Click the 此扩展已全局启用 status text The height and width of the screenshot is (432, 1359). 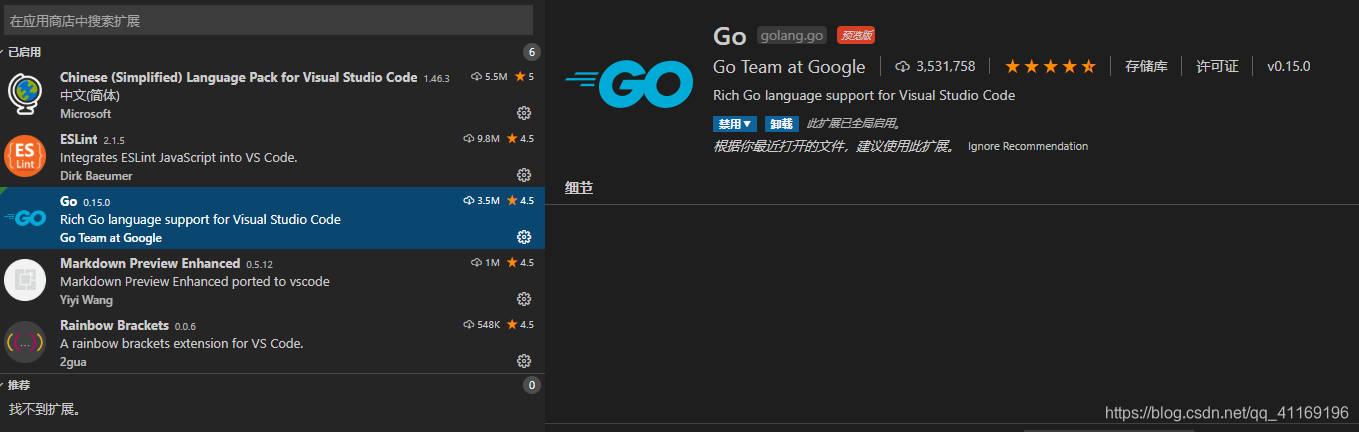(854, 124)
